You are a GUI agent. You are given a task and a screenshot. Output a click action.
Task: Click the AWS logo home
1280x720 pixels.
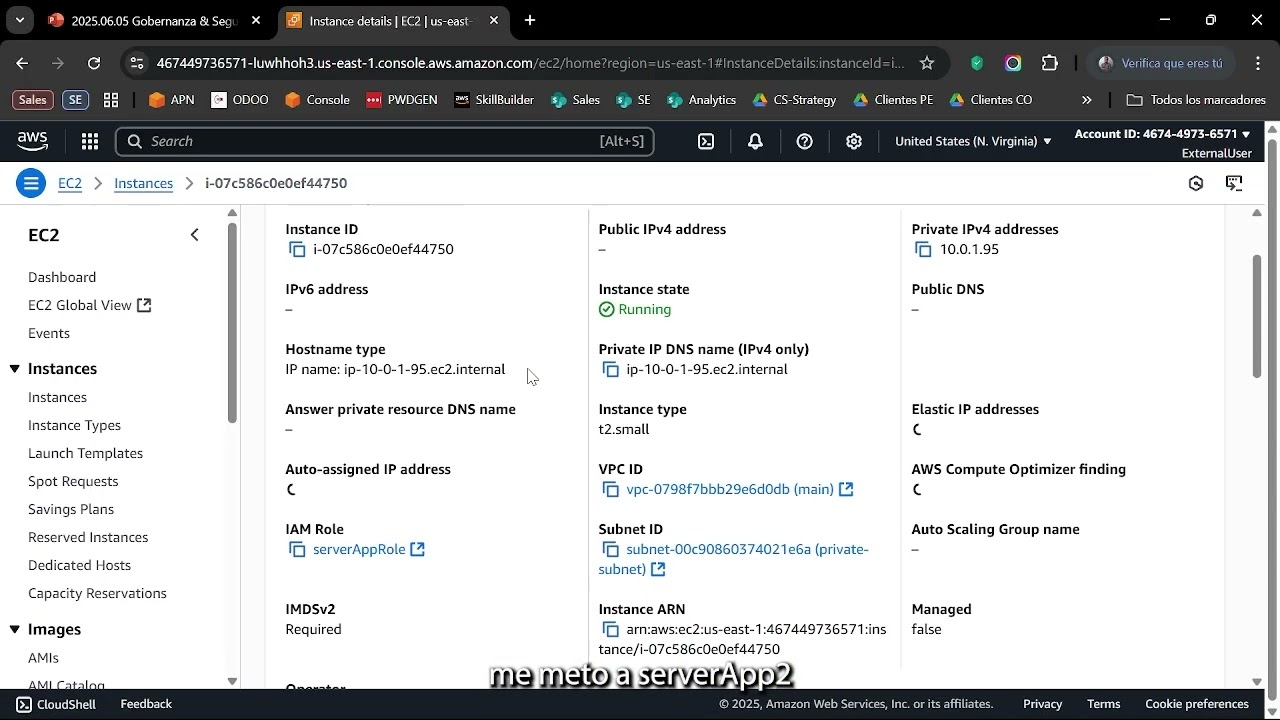click(x=32, y=141)
